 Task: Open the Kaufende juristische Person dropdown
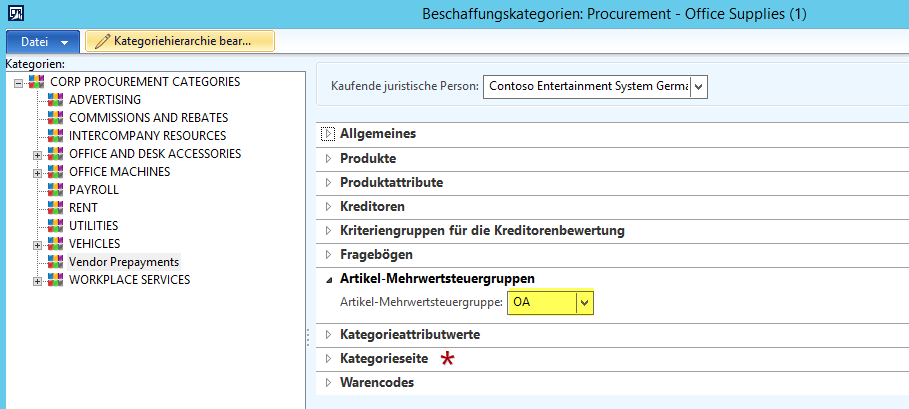[699, 87]
